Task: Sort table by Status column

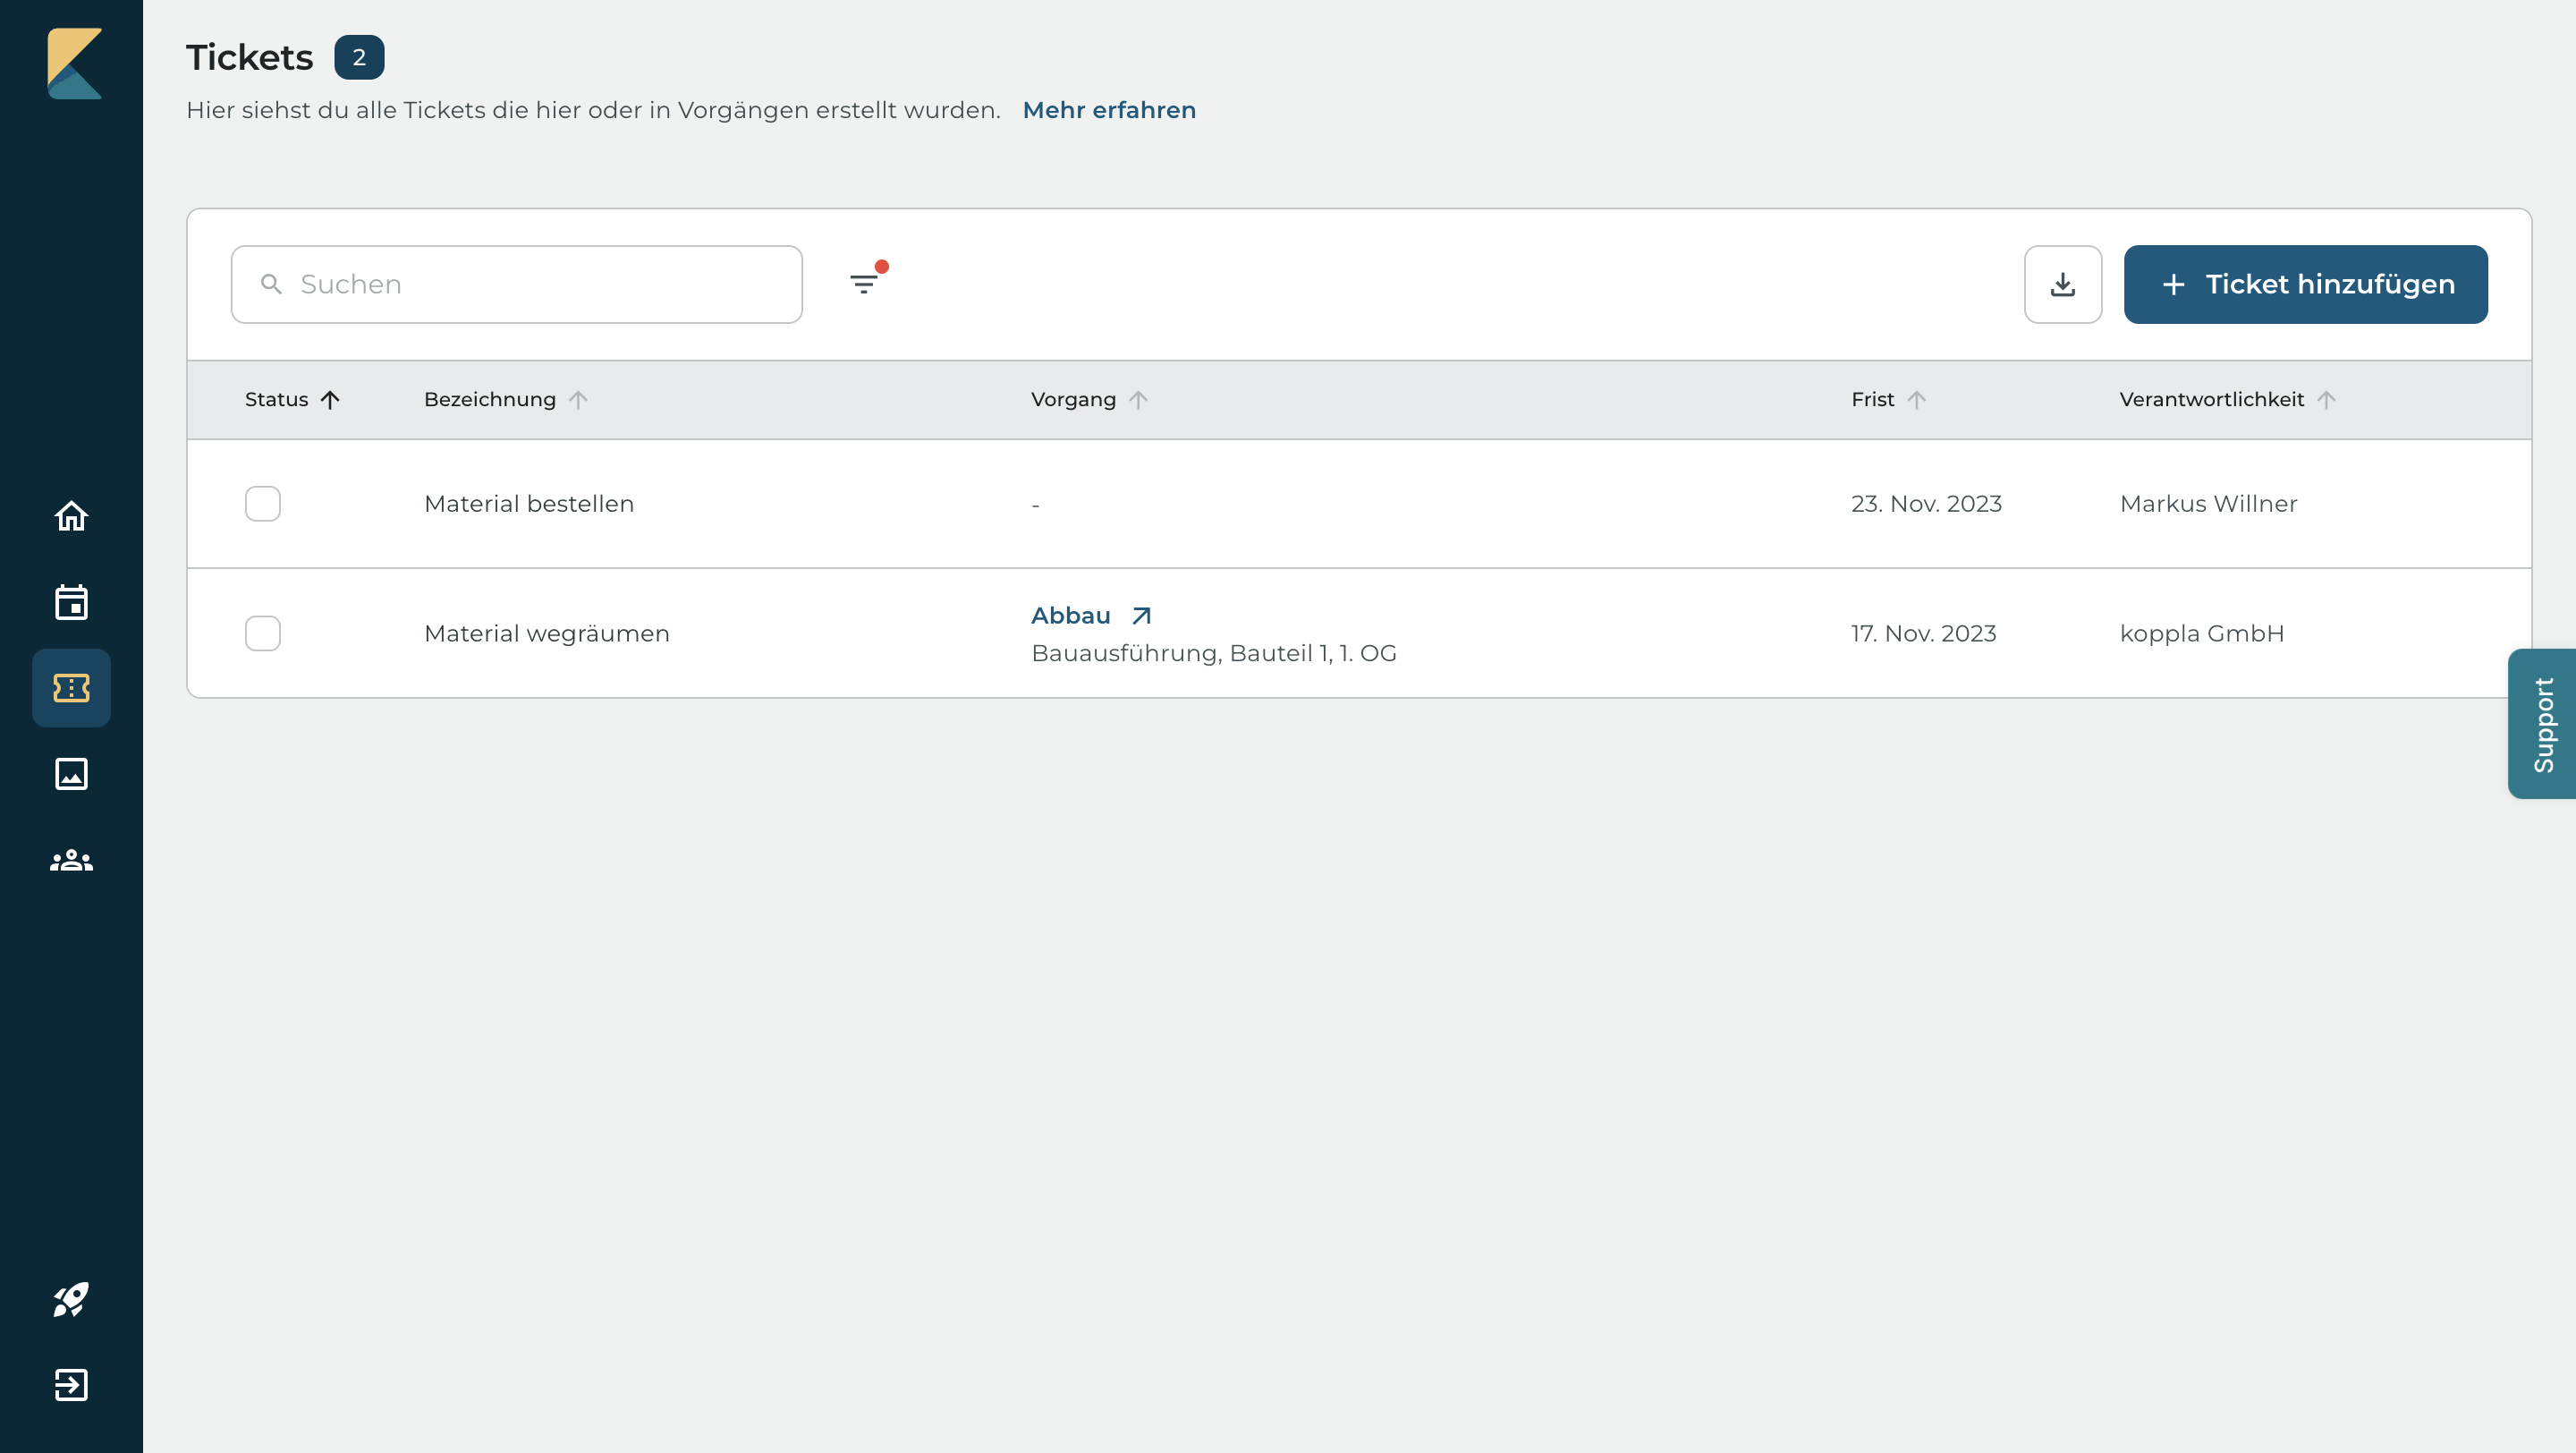Action: [292, 400]
